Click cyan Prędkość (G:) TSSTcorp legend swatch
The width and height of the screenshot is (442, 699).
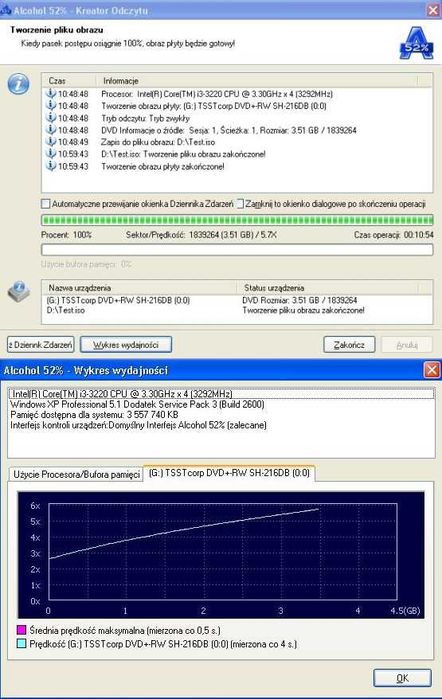pyautogui.click(x=21, y=644)
